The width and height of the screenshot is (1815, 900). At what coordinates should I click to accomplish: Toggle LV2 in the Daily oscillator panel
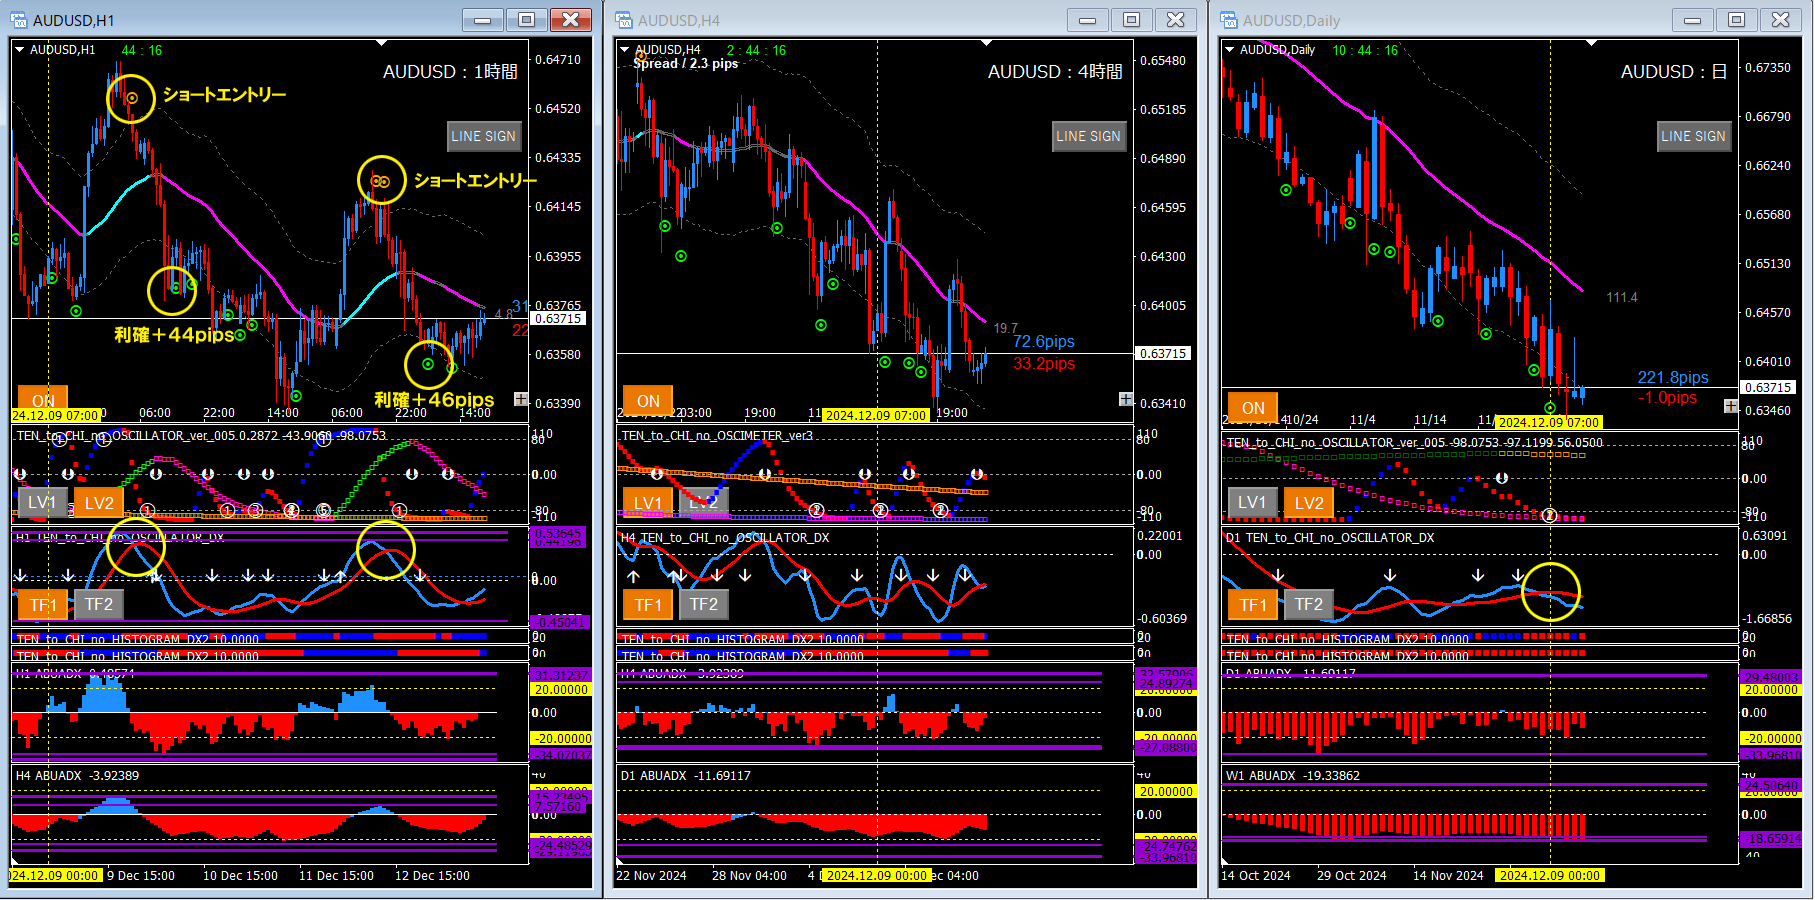(x=1309, y=502)
